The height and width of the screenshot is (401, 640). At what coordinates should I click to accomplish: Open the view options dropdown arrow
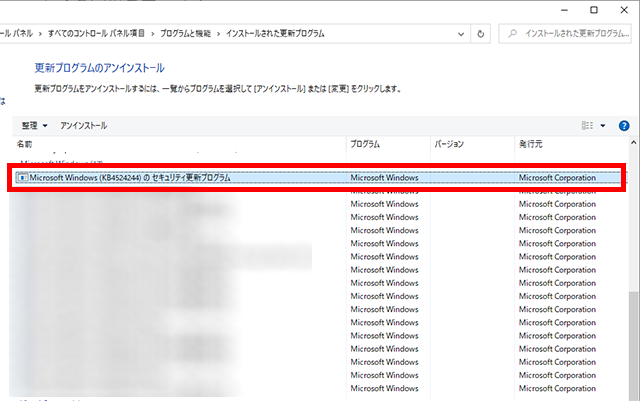pos(603,126)
